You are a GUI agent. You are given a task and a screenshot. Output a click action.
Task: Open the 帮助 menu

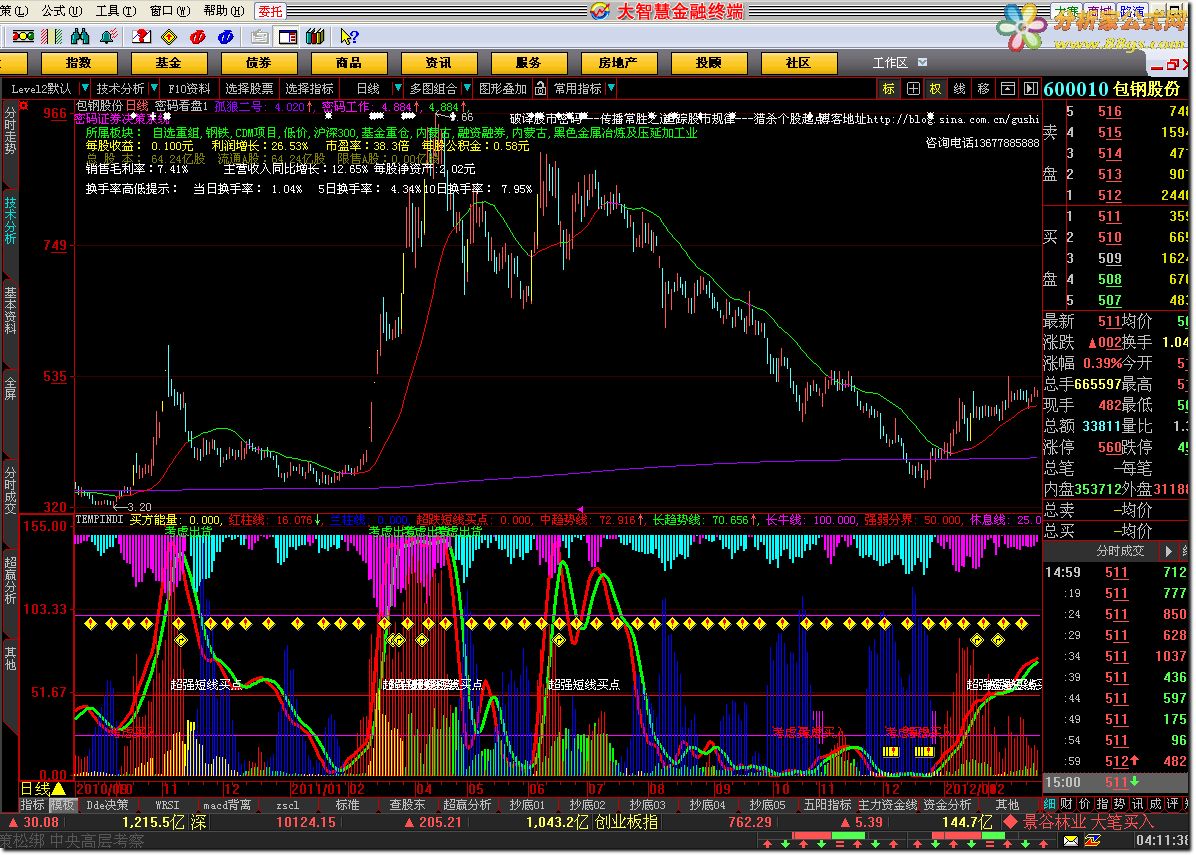point(224,11)
